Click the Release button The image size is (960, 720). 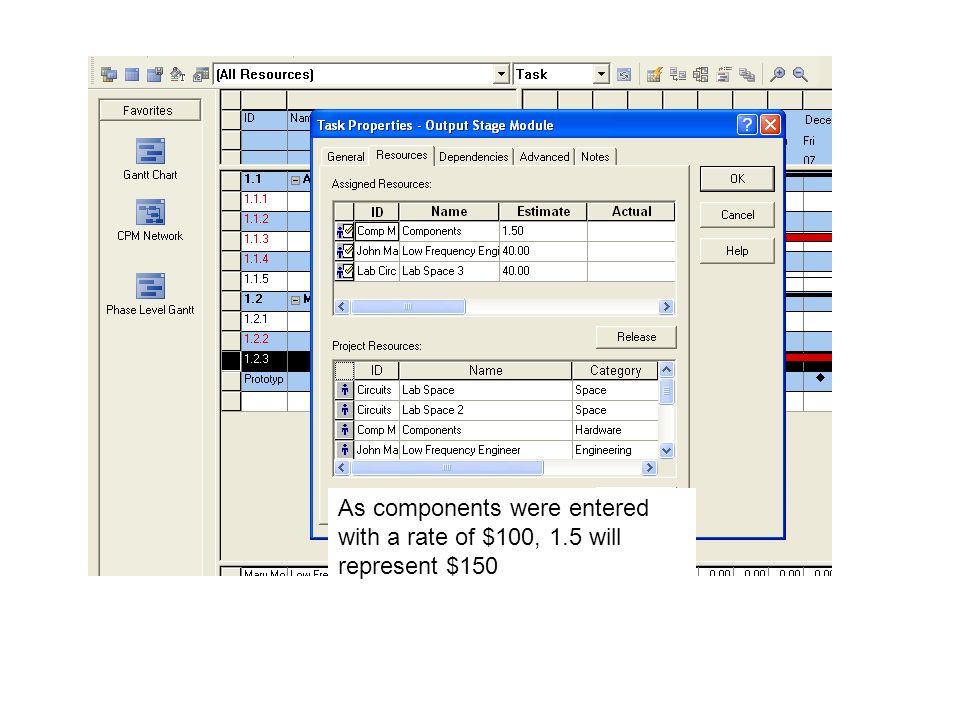point(636,337)
